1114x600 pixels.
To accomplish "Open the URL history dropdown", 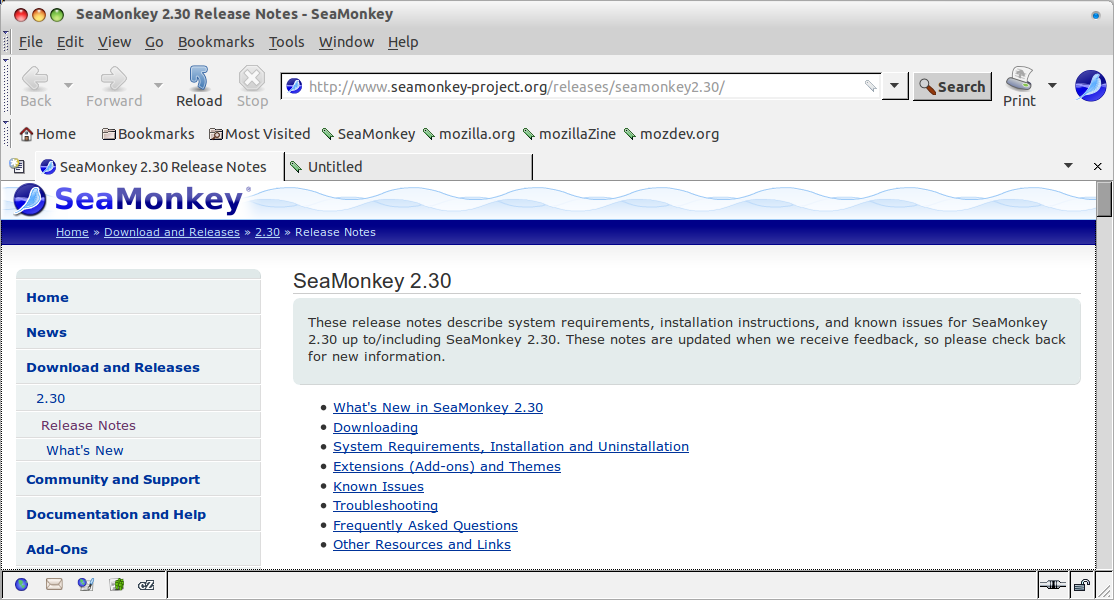I will pos(894,87).
